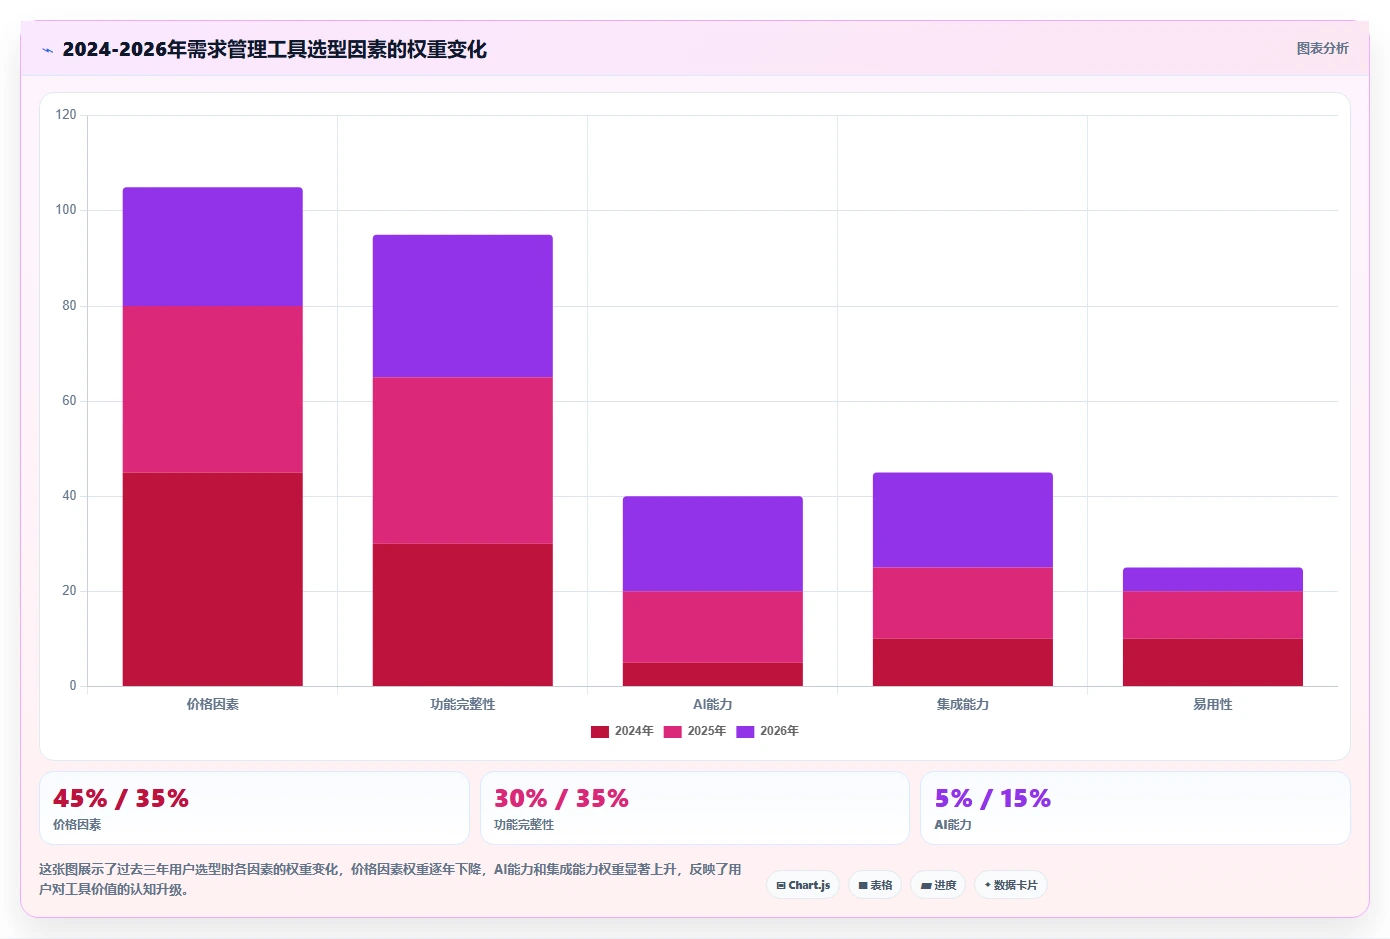Toggle the 2024年 legend series
The image size is (1390, 939).
click(622, 731)
